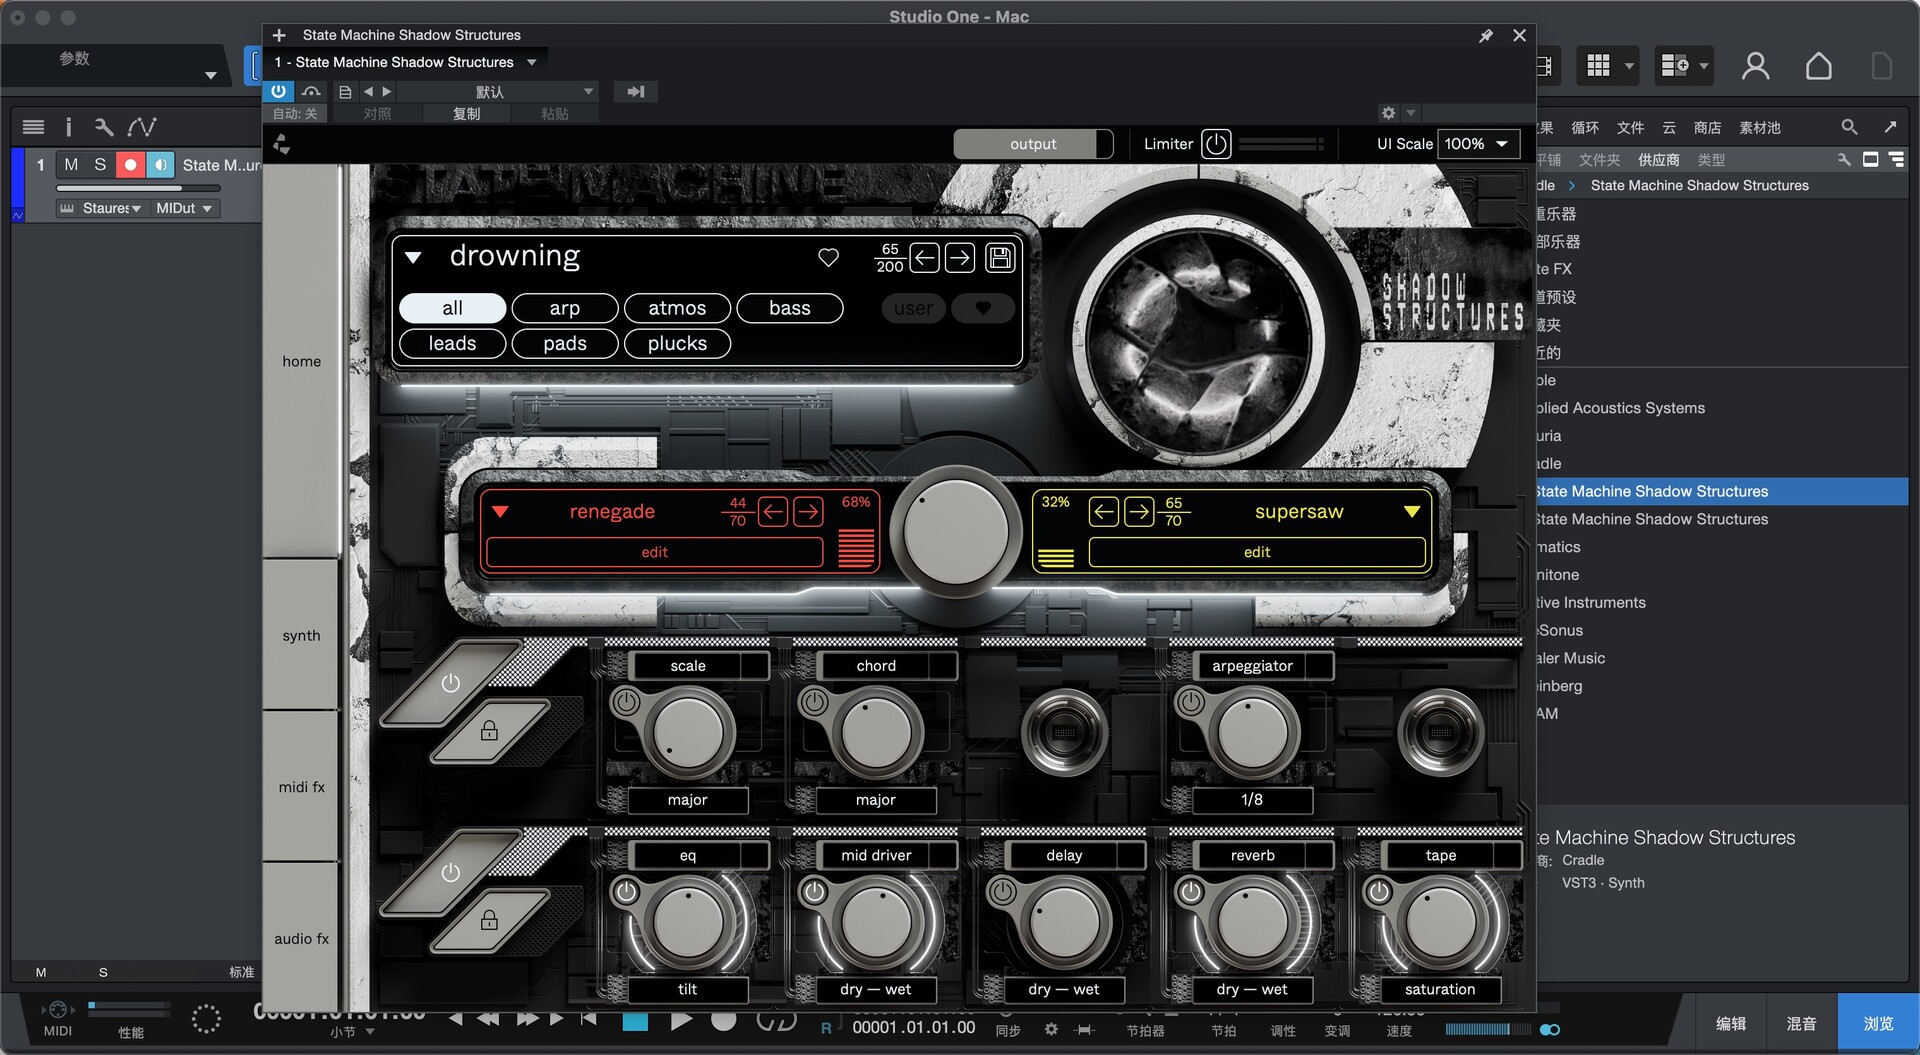Toggle the chord module power
Viewport: 1920px width, 1055px height.
pyautogui.click(x=814, y=702)
